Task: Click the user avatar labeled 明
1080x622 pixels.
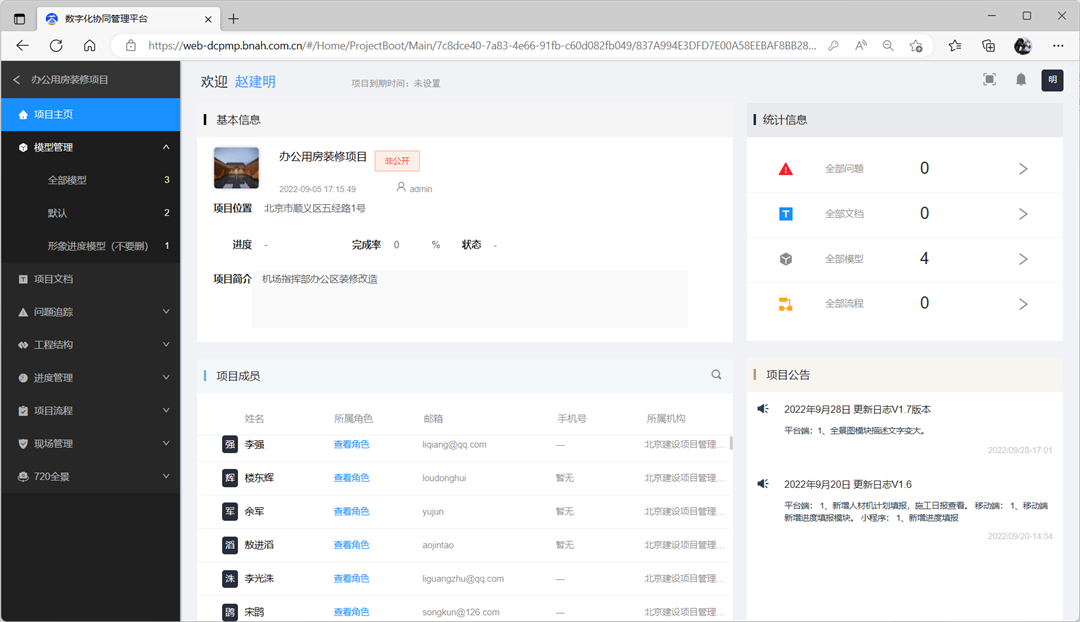Action: click(1052, 80)
